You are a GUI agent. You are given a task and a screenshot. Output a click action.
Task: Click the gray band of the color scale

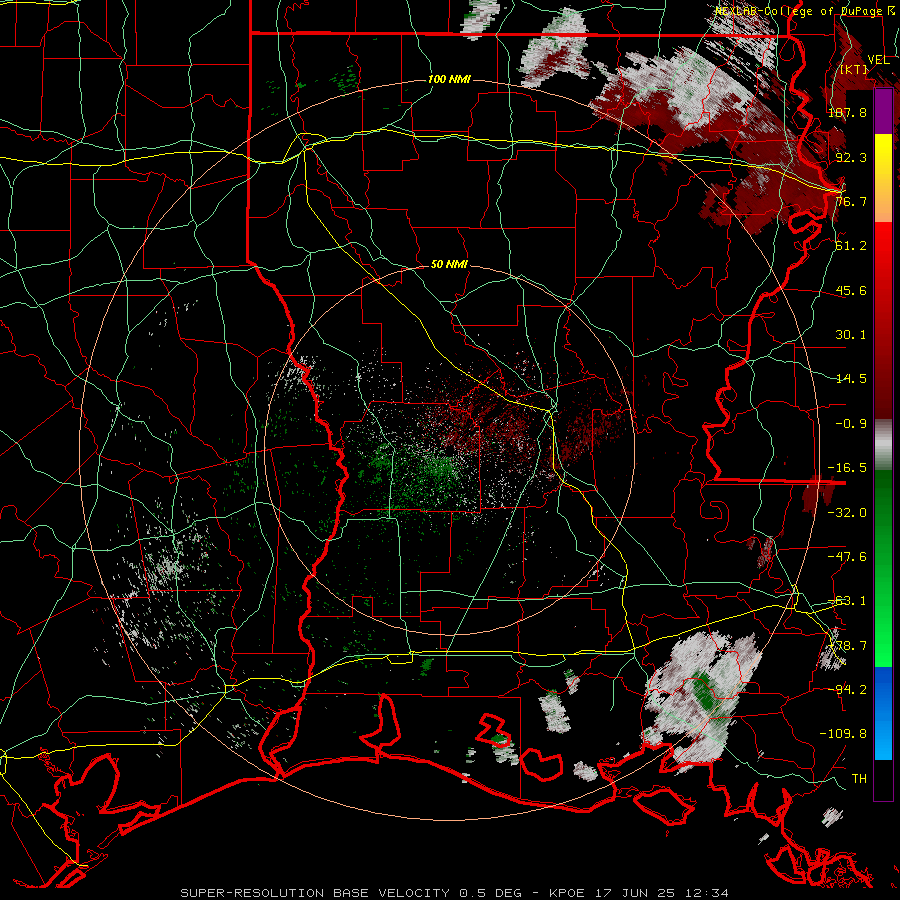(x=883, y=445)
